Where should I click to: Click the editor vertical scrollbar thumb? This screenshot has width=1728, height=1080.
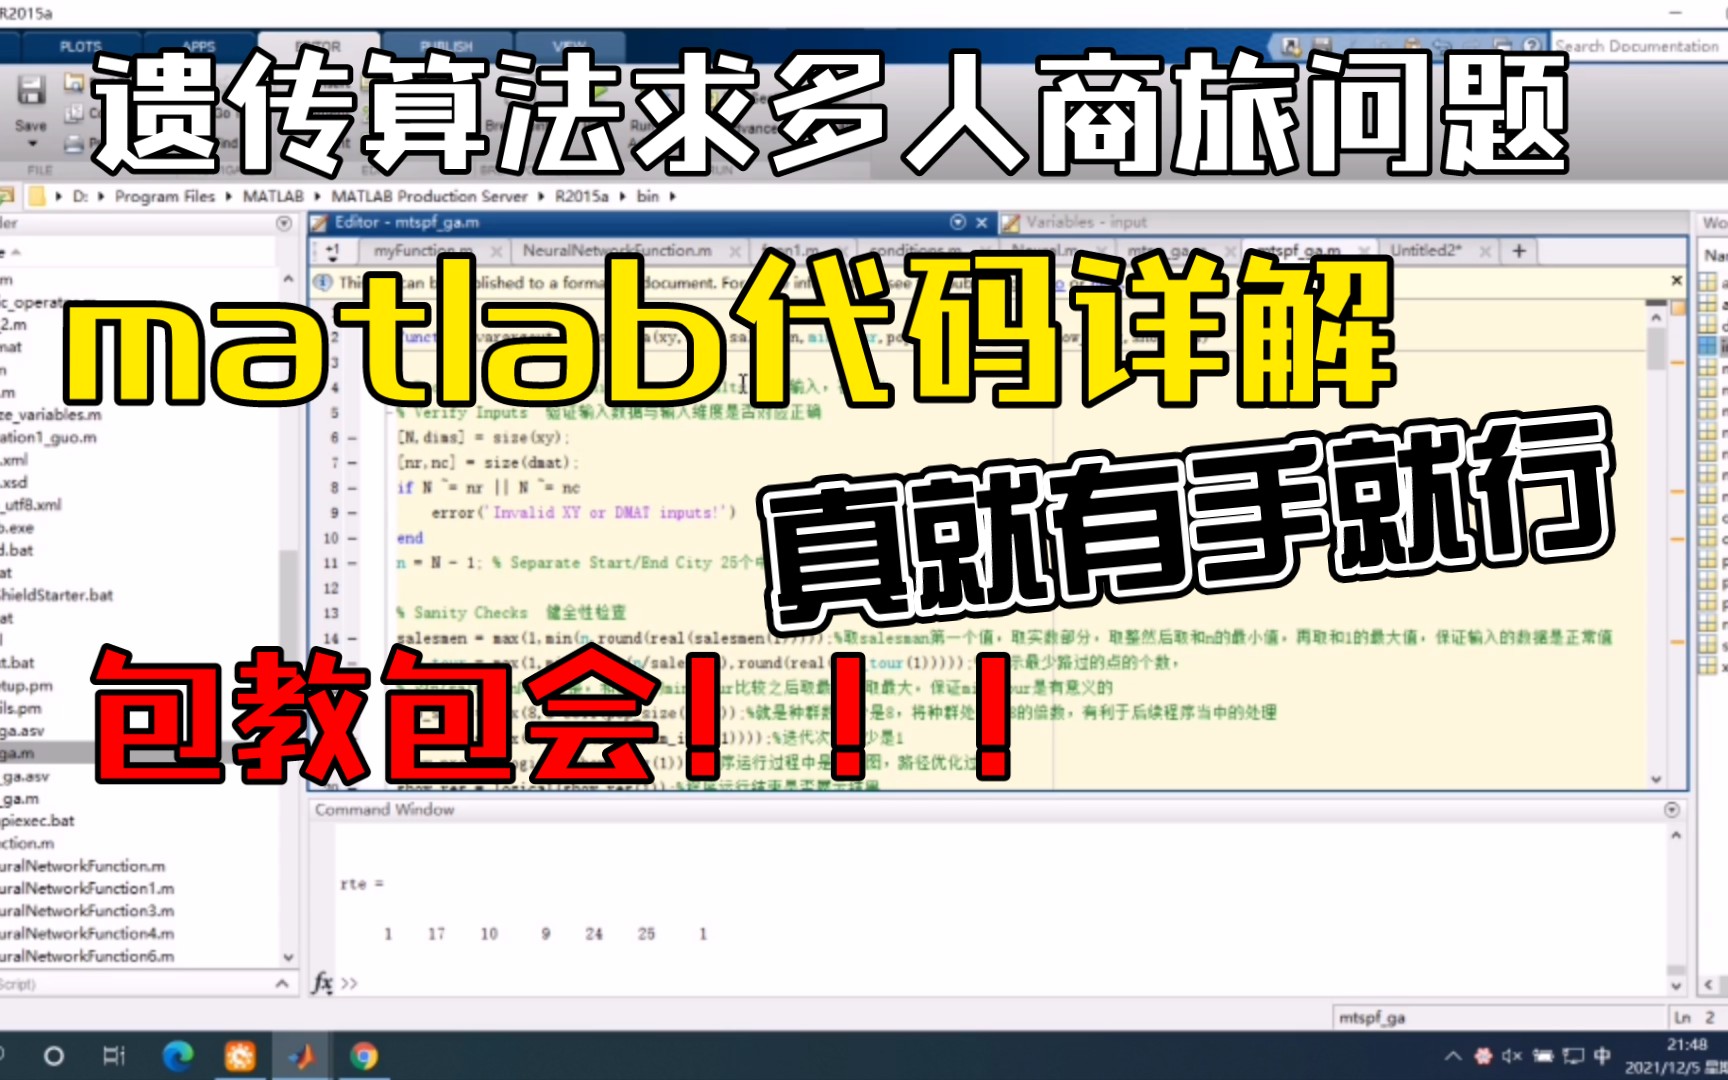(x=1656, y=348)
